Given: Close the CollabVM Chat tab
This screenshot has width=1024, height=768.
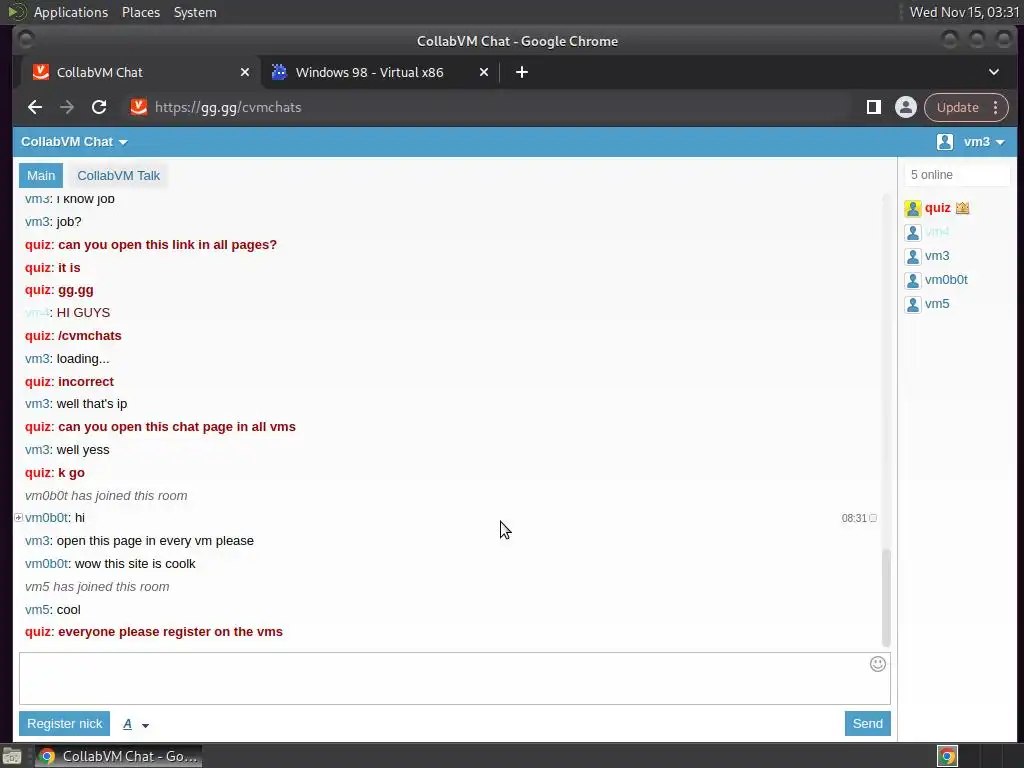Looking at the screenshot, I should coord(244,72).
